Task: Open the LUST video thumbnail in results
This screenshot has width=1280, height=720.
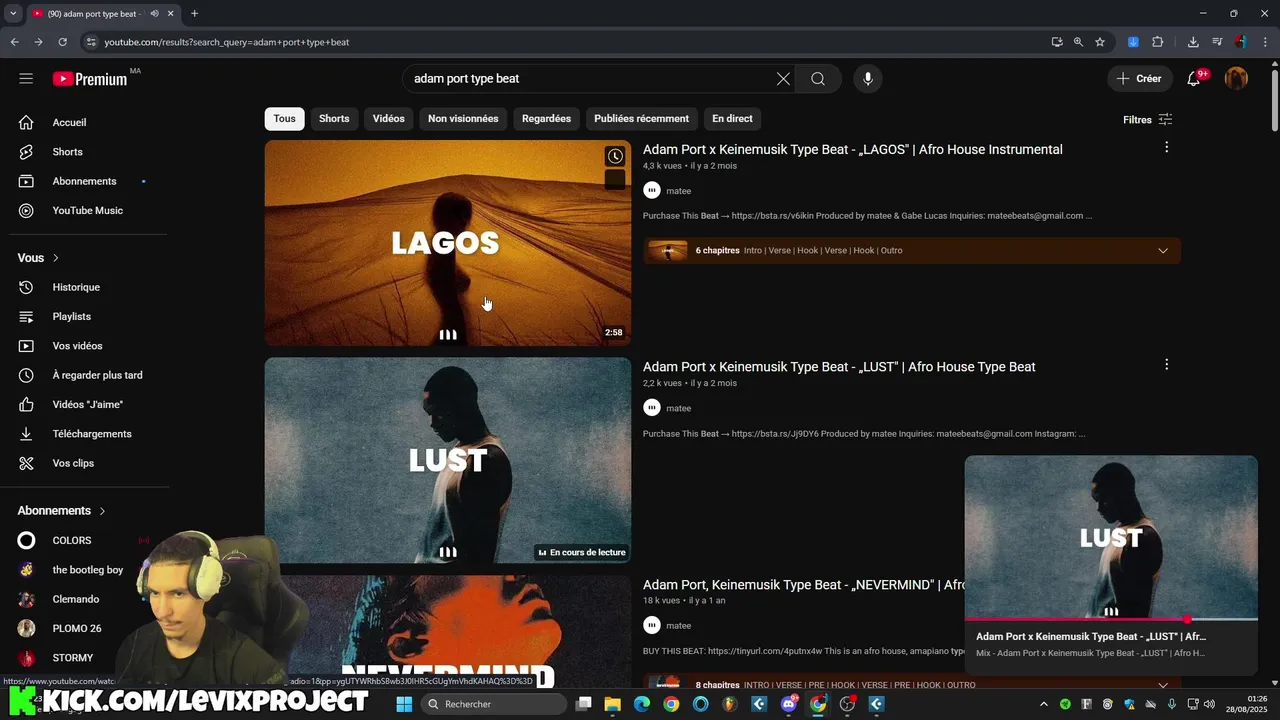Action: tap(448, 460)
